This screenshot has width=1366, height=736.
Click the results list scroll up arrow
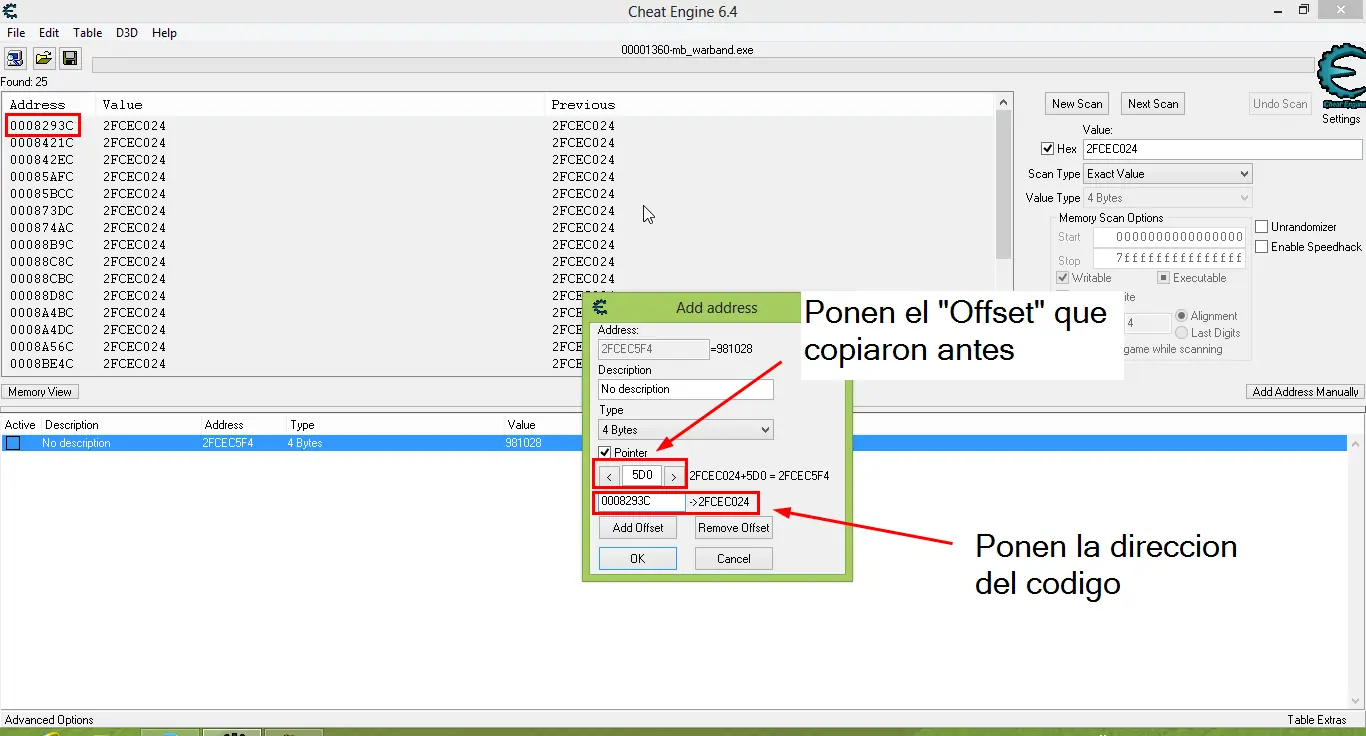pos(1004,102)
